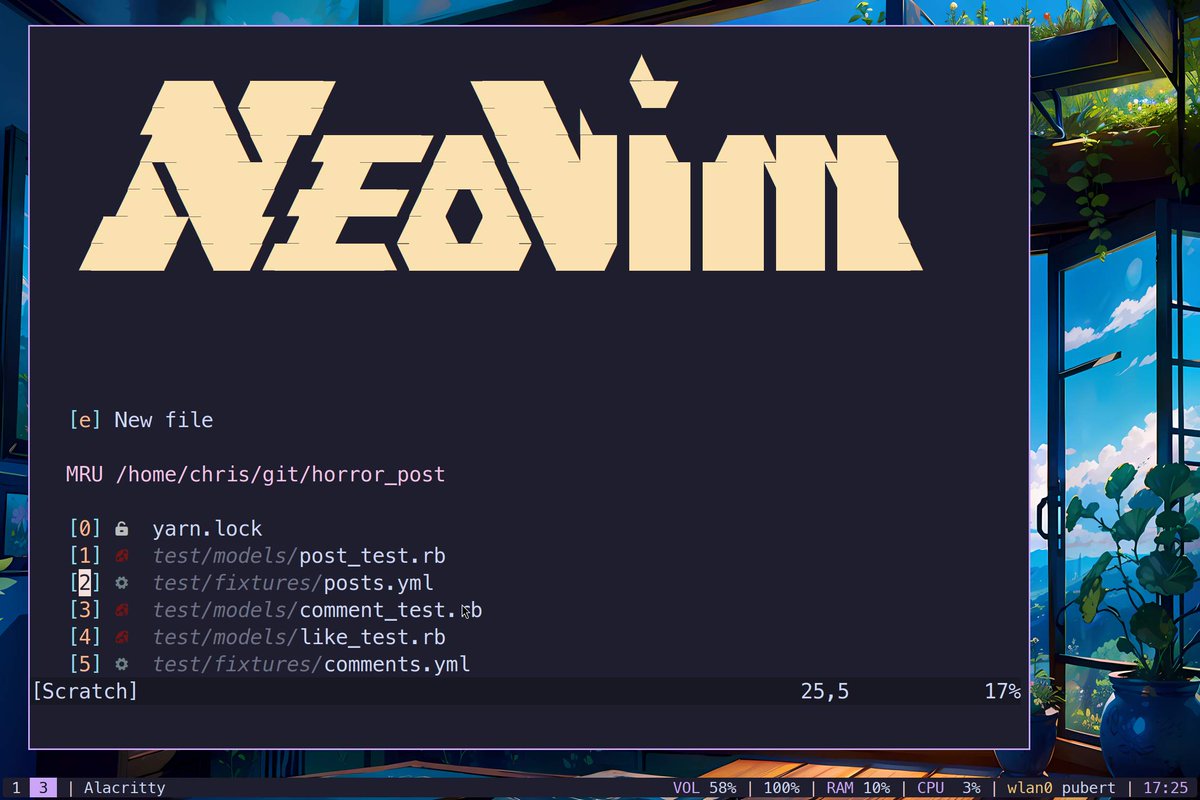This screenshot has width=1200, height=800.
Task: Click the [0] shortcut index
Action: click(85, 529)
